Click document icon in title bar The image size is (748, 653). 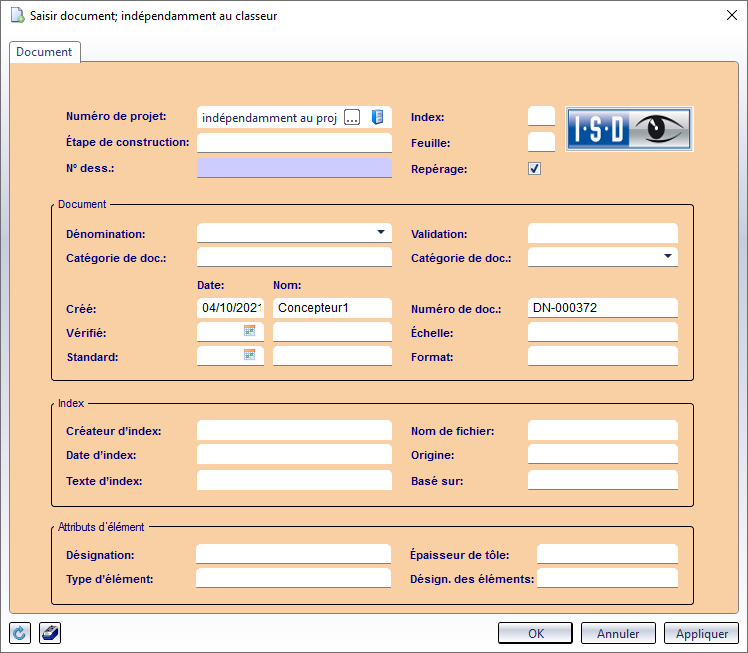[x=16, y=16]
